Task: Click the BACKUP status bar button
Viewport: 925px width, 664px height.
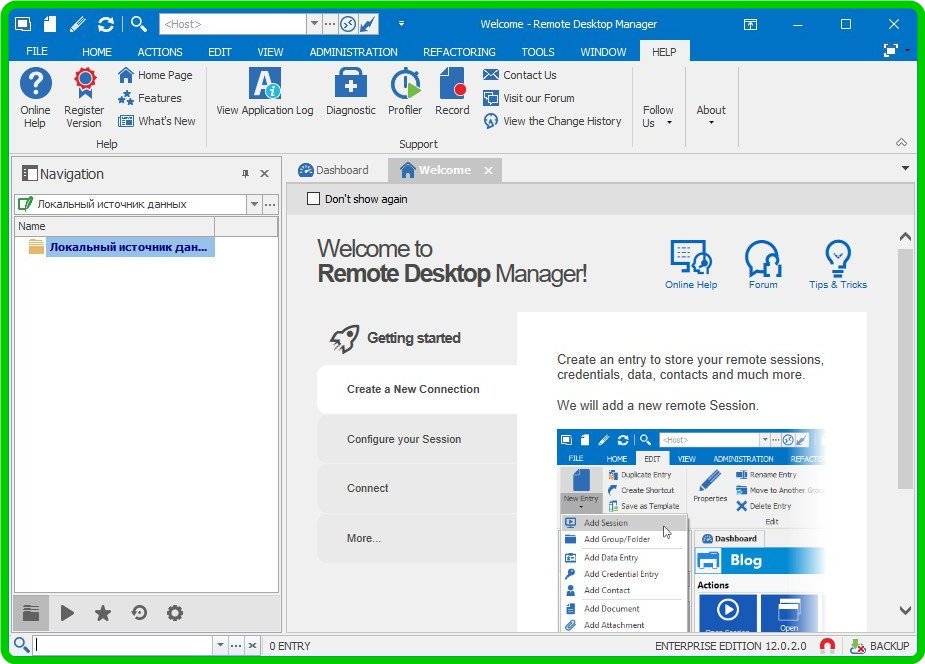Action: coord(879,646)
